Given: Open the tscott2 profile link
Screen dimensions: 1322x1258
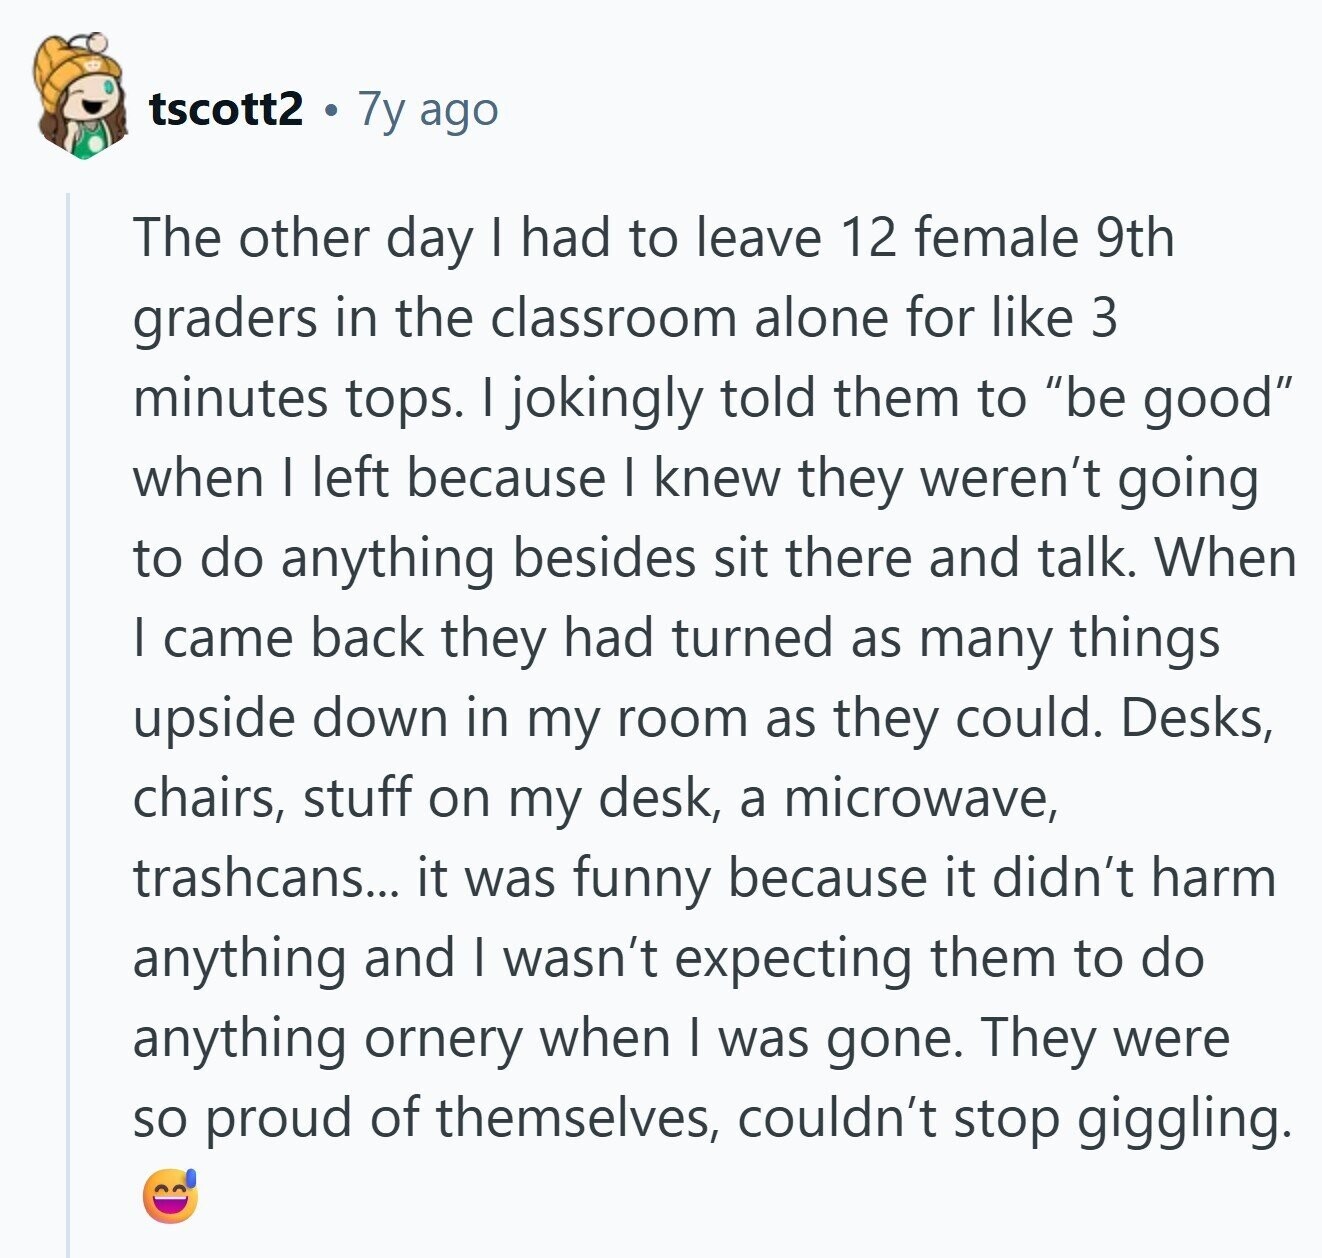Looking at the screenshot, I should pos(226,108).
